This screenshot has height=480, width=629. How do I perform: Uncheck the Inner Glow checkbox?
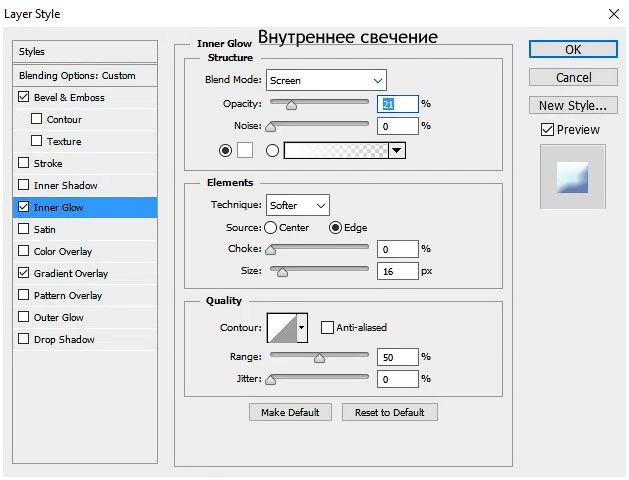[24, 207]
